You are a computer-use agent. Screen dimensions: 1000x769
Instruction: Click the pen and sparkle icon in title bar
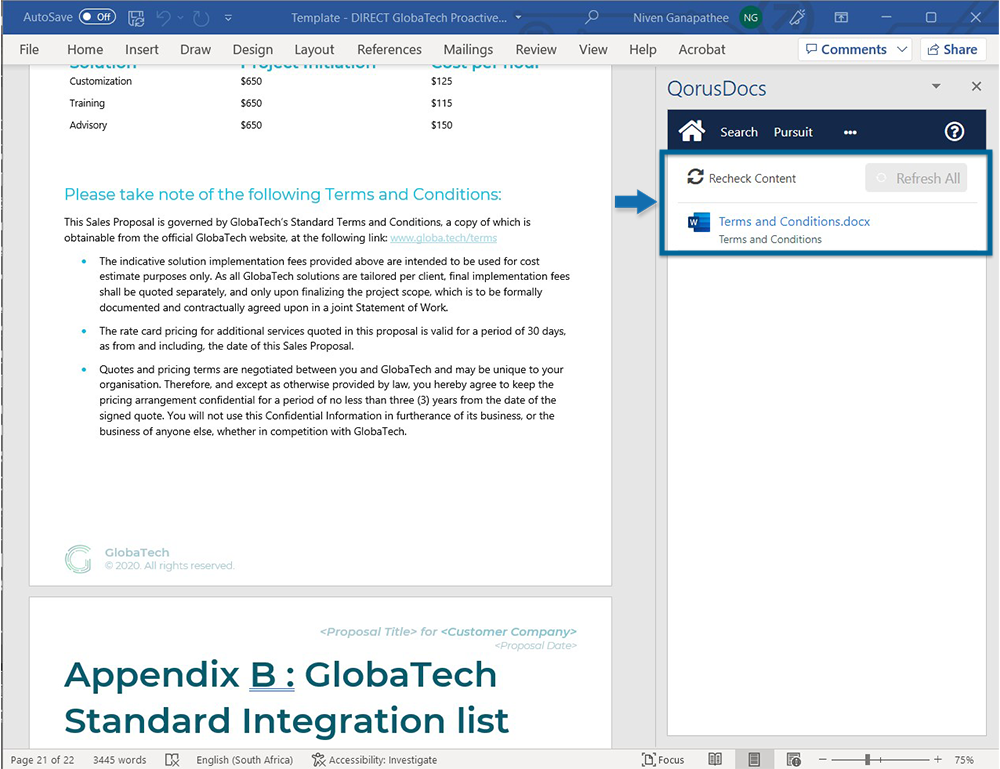[x=797, y=17]
